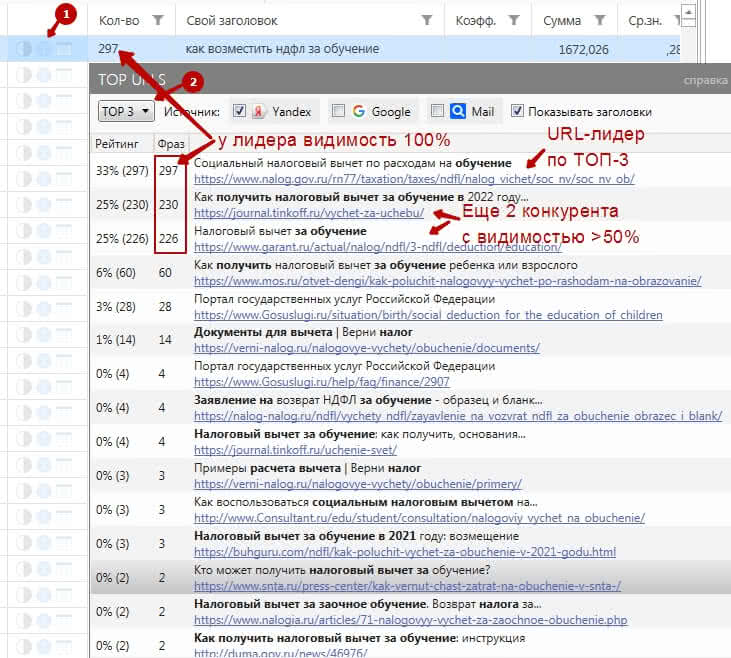Click the half-circle icon in the highlighted 297 row

point(24,48)
